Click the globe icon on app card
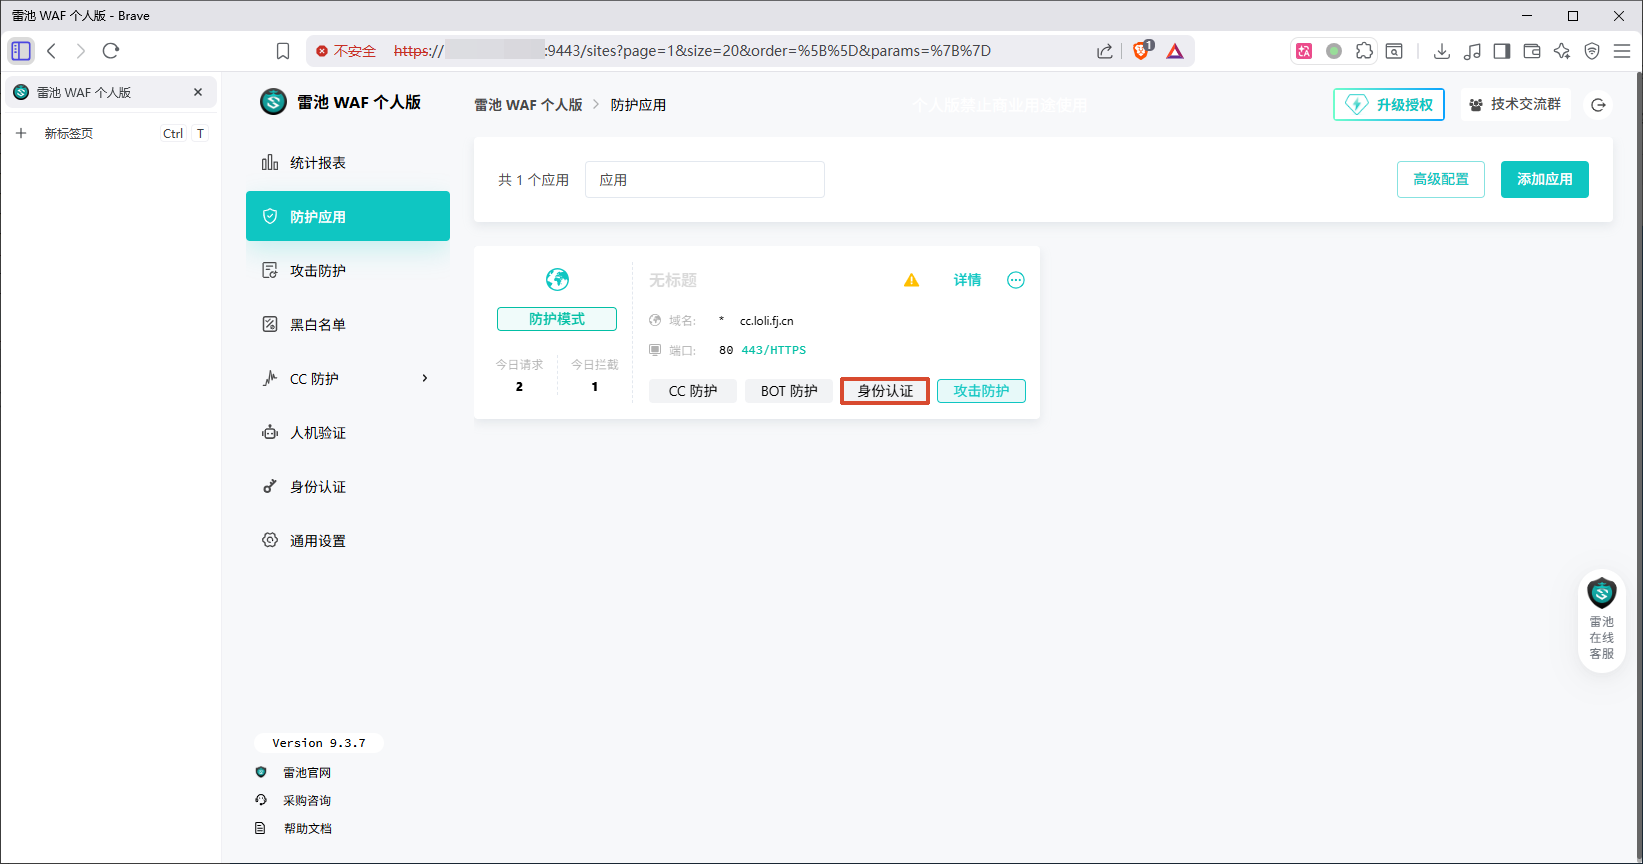Viewport: 1643px width, 864px height. pyautogui.click(x=557, y=279)
